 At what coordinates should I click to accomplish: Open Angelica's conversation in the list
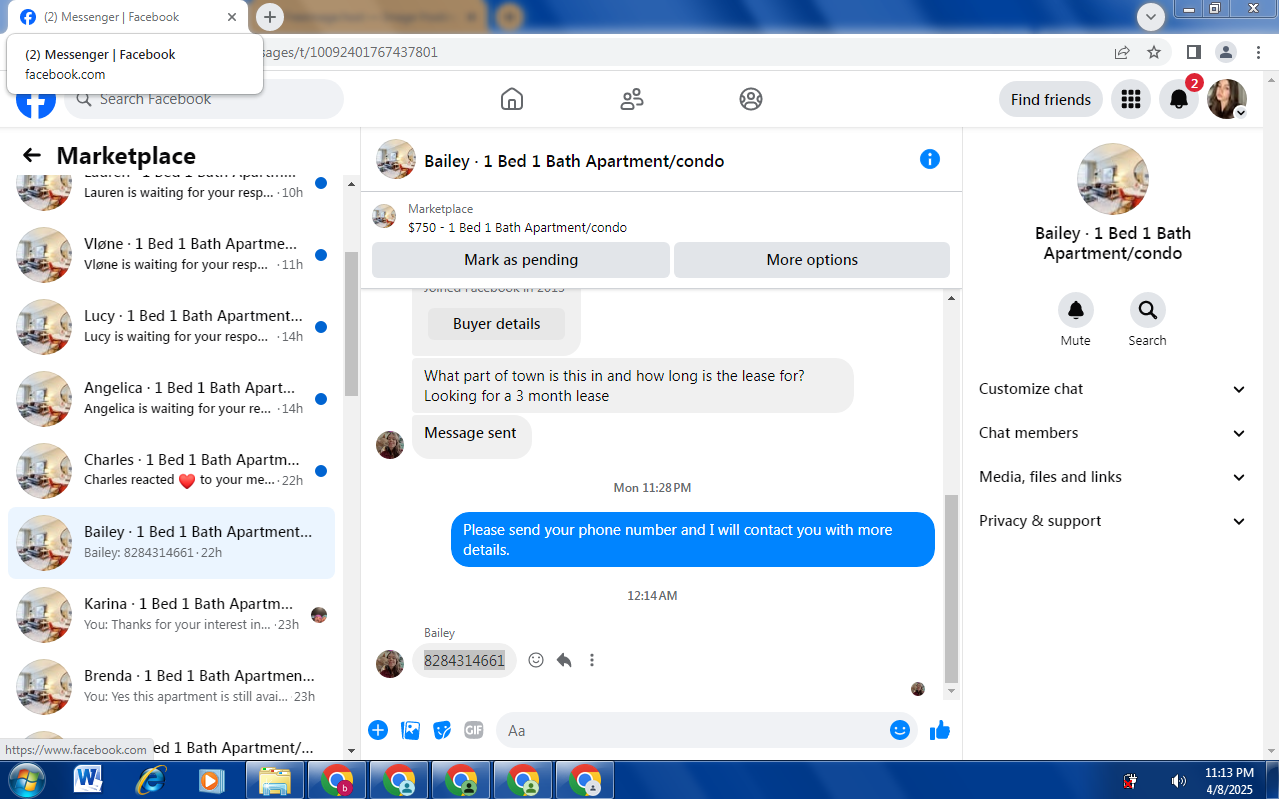[171, 399]
